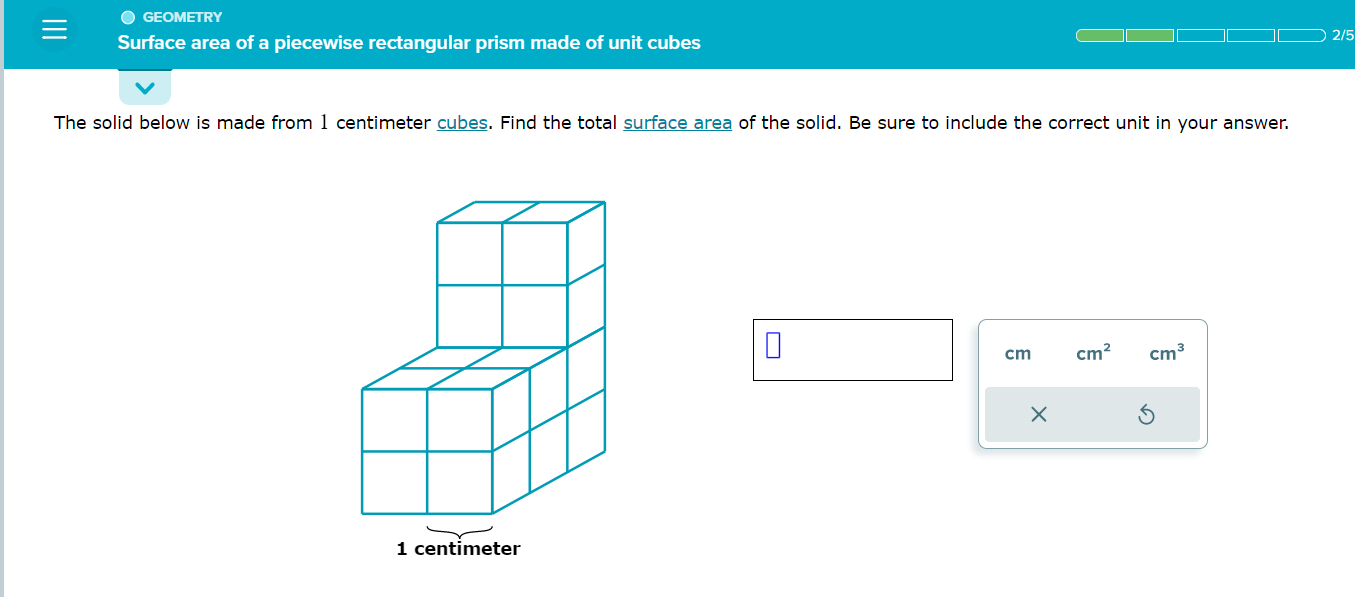Screen dimensions: 1355x597
Task: Select the cm² unit button
Action: 1090,353
